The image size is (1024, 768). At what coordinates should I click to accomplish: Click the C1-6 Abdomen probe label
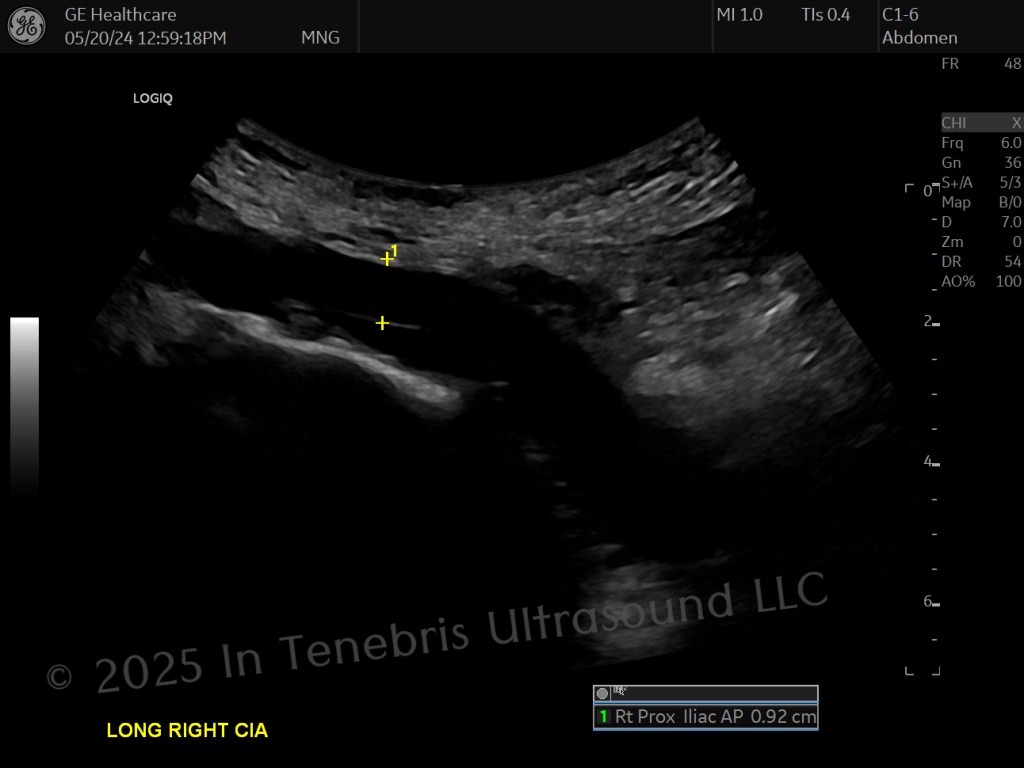[920, 26]
